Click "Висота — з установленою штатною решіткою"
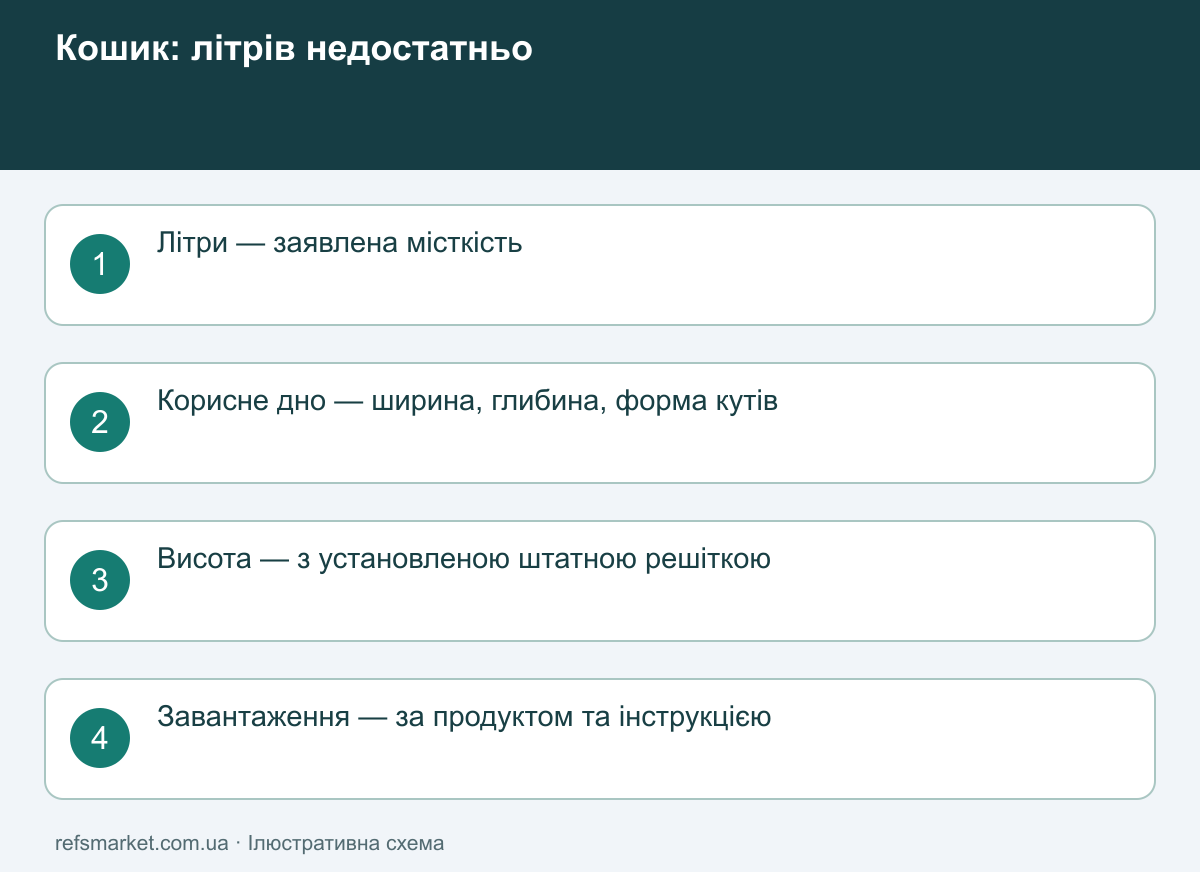 (x=464, y=559)
